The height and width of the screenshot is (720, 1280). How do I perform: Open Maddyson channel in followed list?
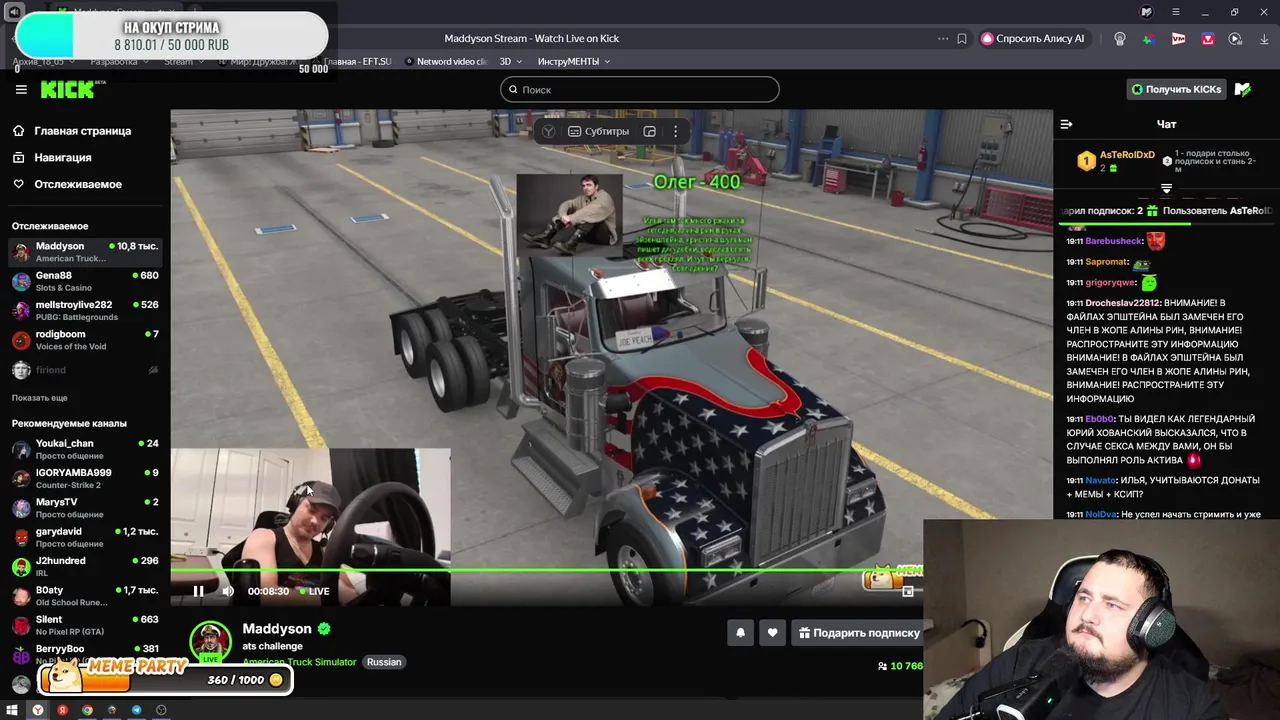tap(85, 252)
